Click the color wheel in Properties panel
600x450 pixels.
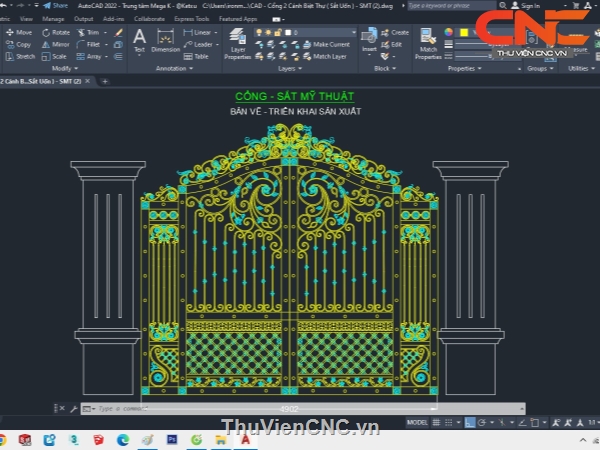[x=449, y=32]
